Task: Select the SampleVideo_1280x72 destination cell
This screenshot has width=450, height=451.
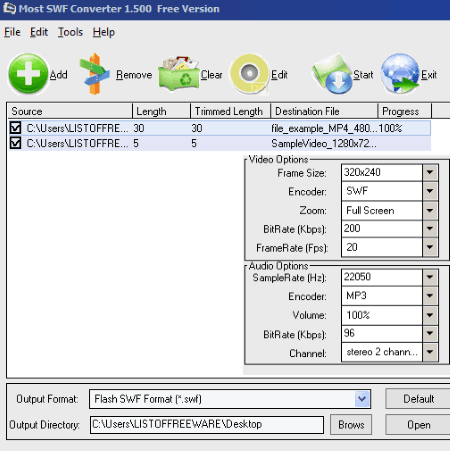Action: tap(324, 144)
